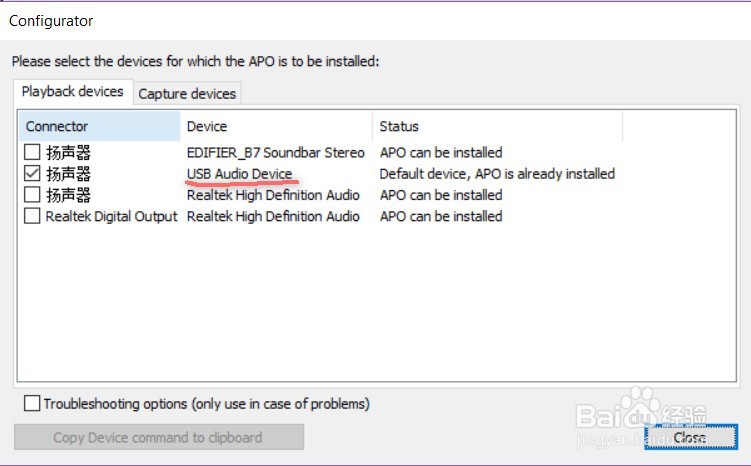Click the 扬声器 label in the USB Audio row
This screenshot has height=466, width=751.
[x=68, y=174]
